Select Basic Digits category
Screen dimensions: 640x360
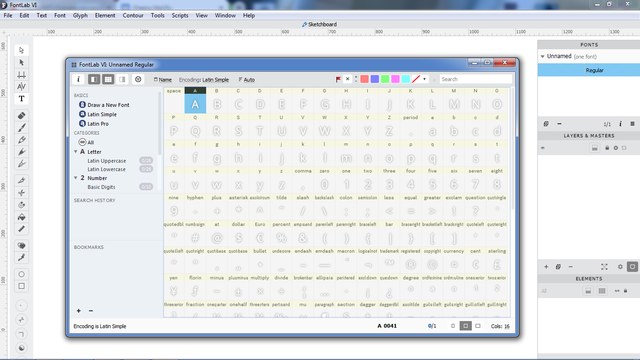[101, 187]
